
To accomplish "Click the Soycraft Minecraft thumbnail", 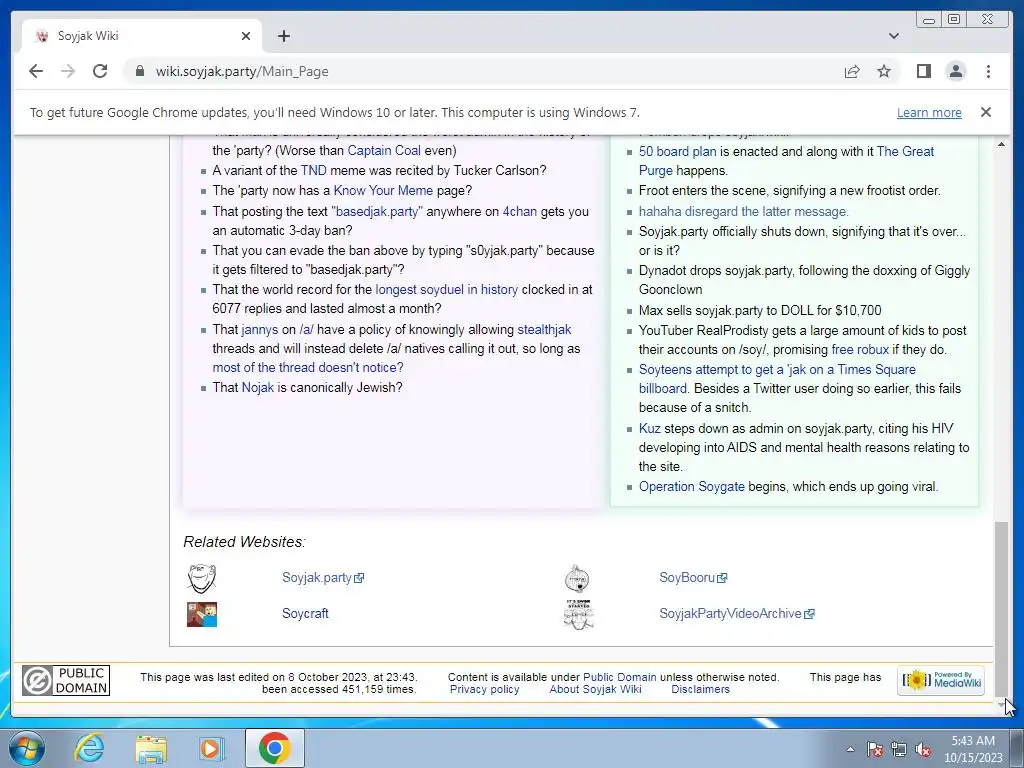I will tap(202, 615).
